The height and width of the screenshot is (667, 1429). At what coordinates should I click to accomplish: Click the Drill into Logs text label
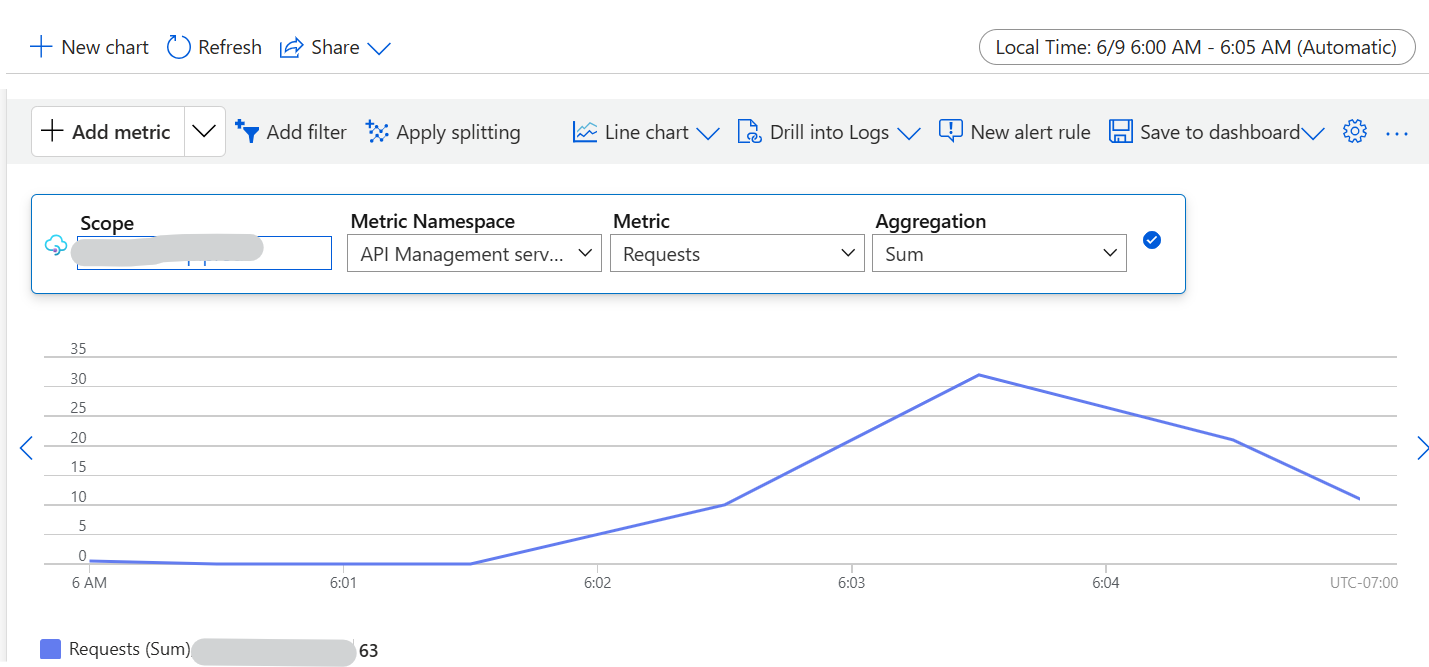click(x=829, y=132)
